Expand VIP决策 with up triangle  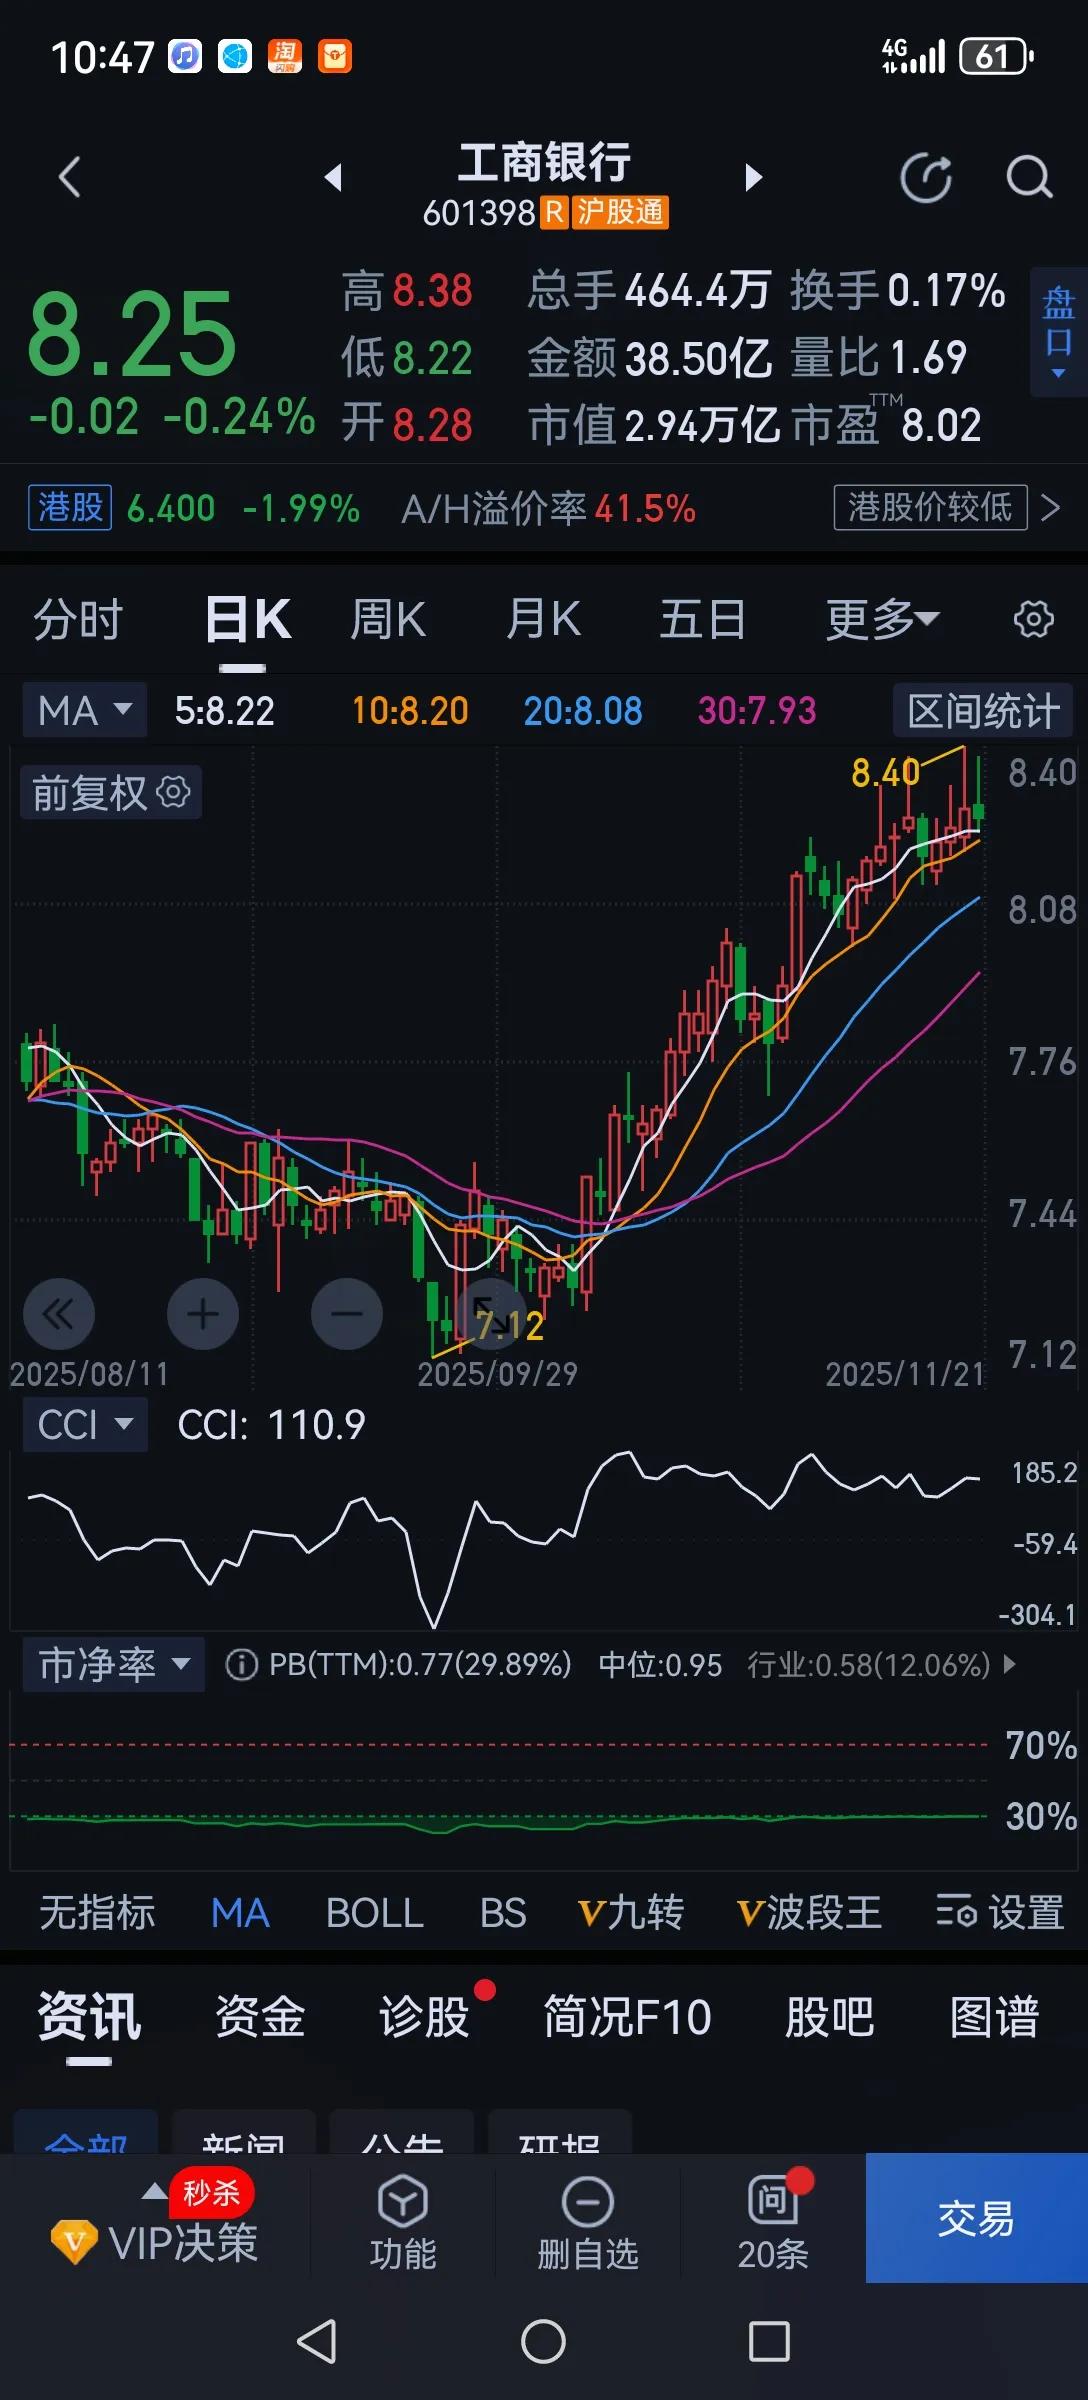pos(154,2191)
